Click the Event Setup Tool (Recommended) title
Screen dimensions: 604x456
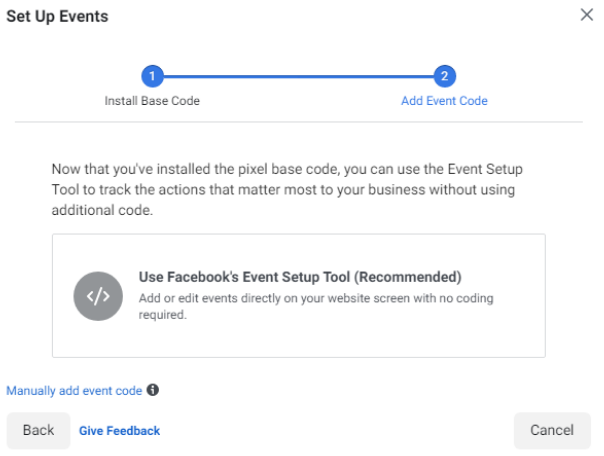(x=299, y=277)
